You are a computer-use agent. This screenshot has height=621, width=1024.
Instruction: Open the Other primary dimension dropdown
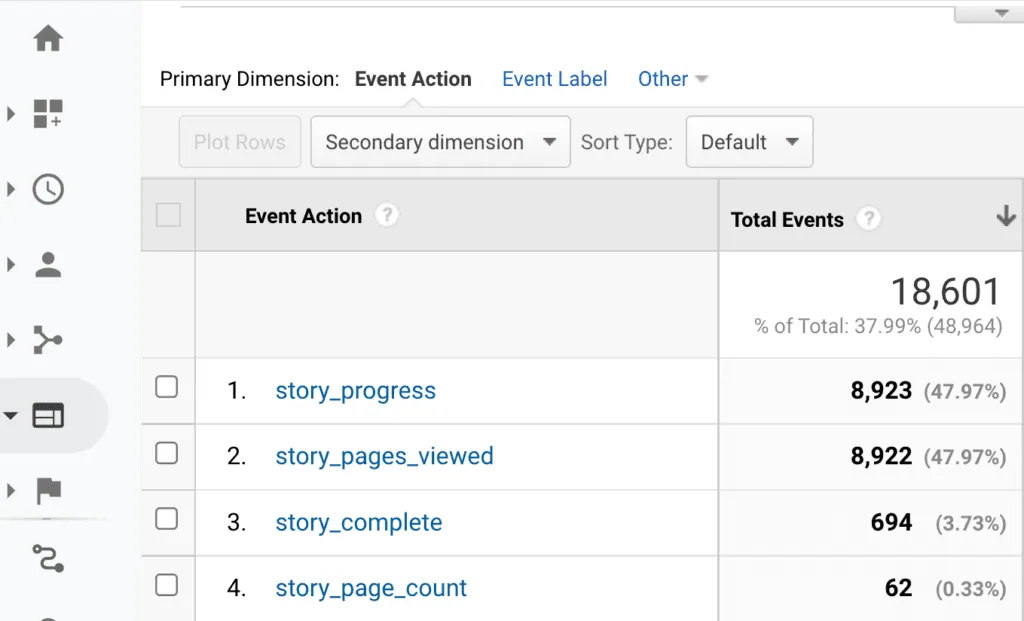pos(673,79)
